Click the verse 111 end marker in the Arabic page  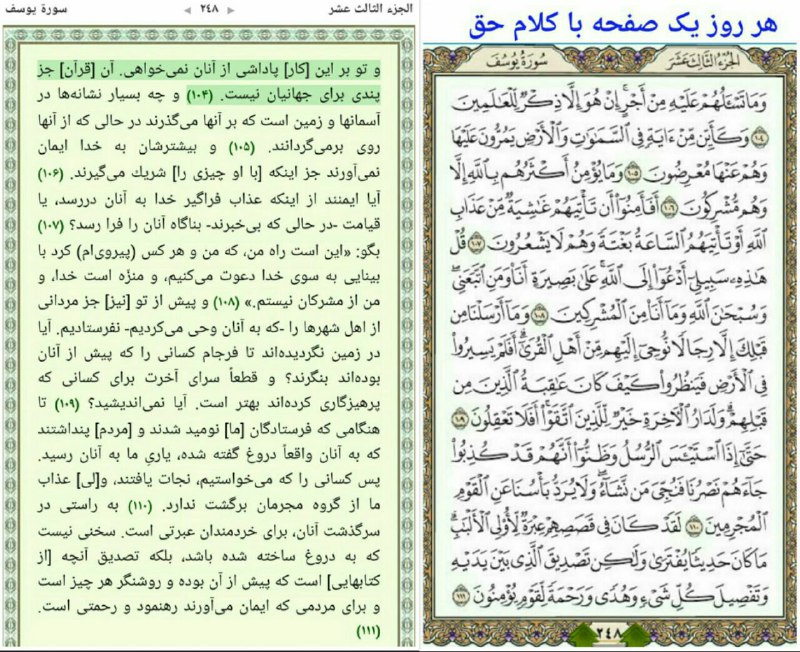pos(461,595)
